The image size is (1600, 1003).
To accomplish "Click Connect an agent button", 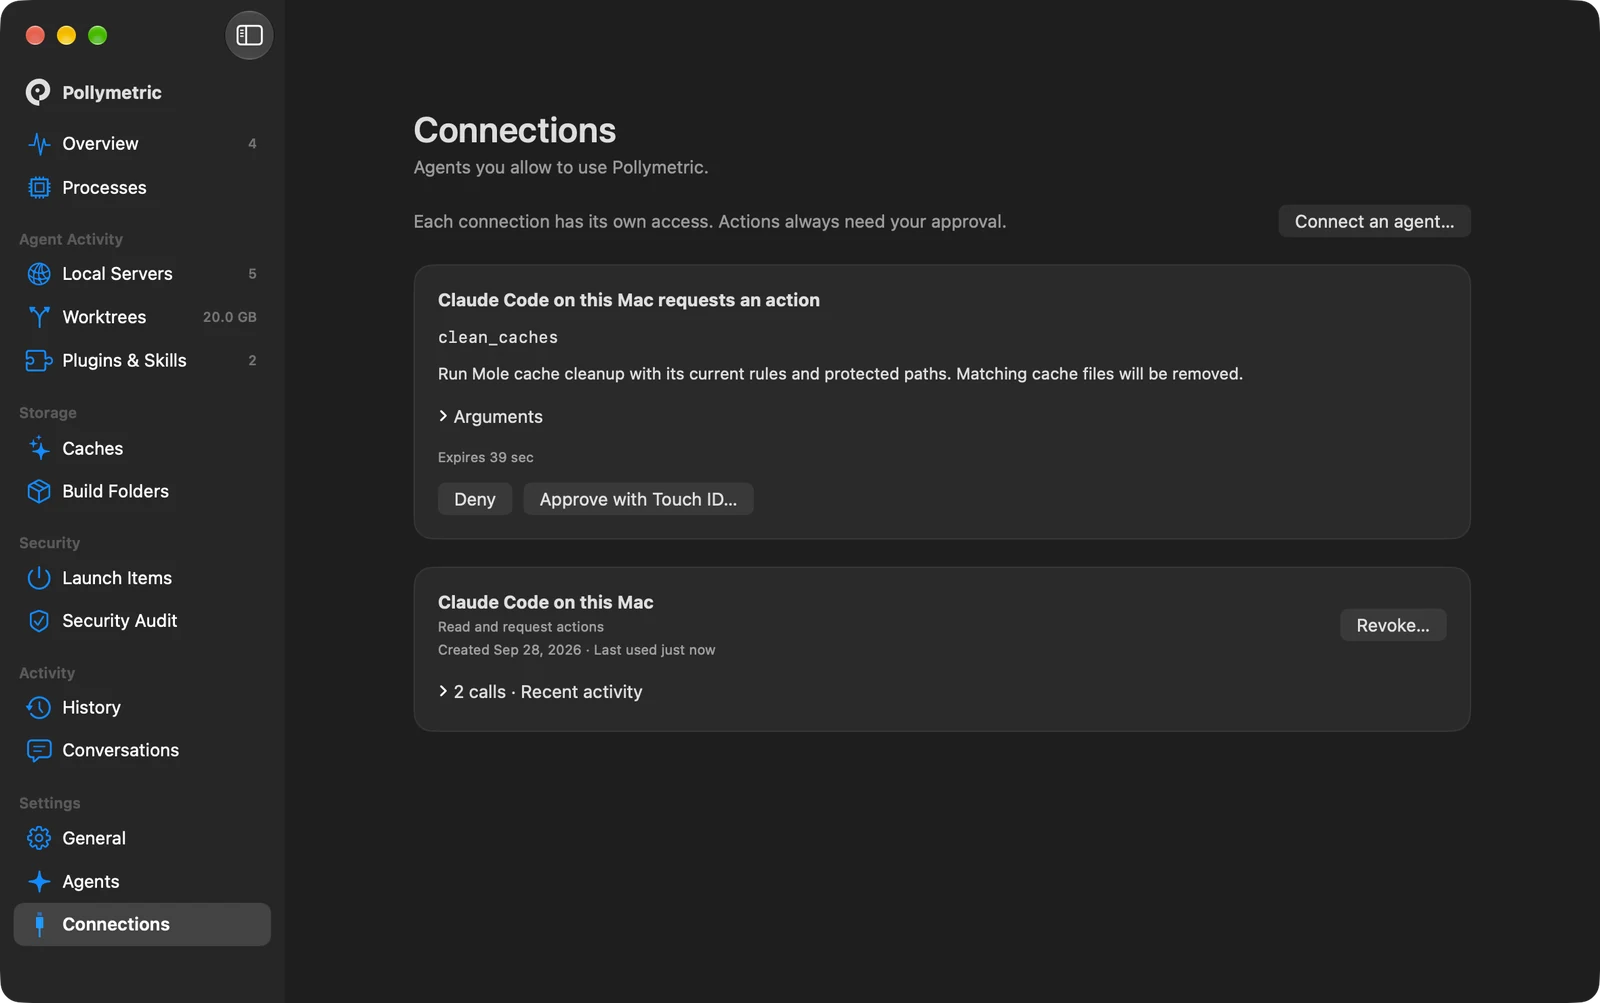I will pos(1374,222).
